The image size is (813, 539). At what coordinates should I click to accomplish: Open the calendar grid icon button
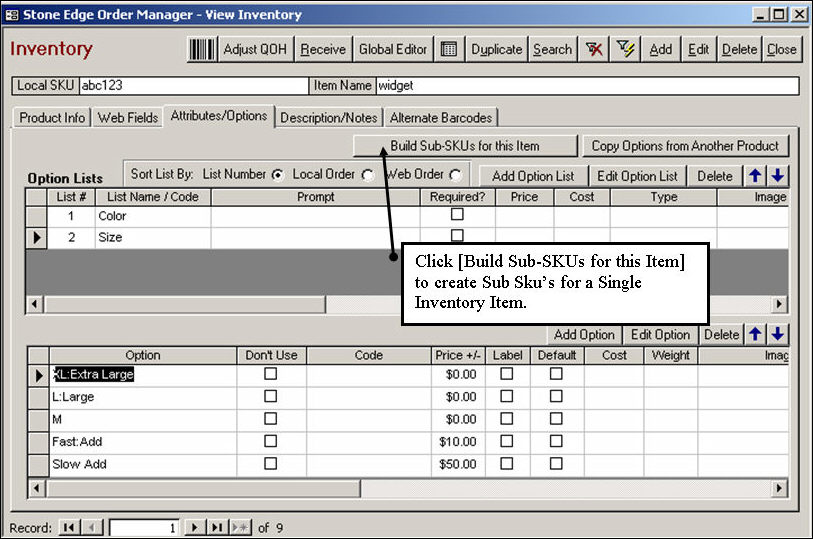(449, 50)
